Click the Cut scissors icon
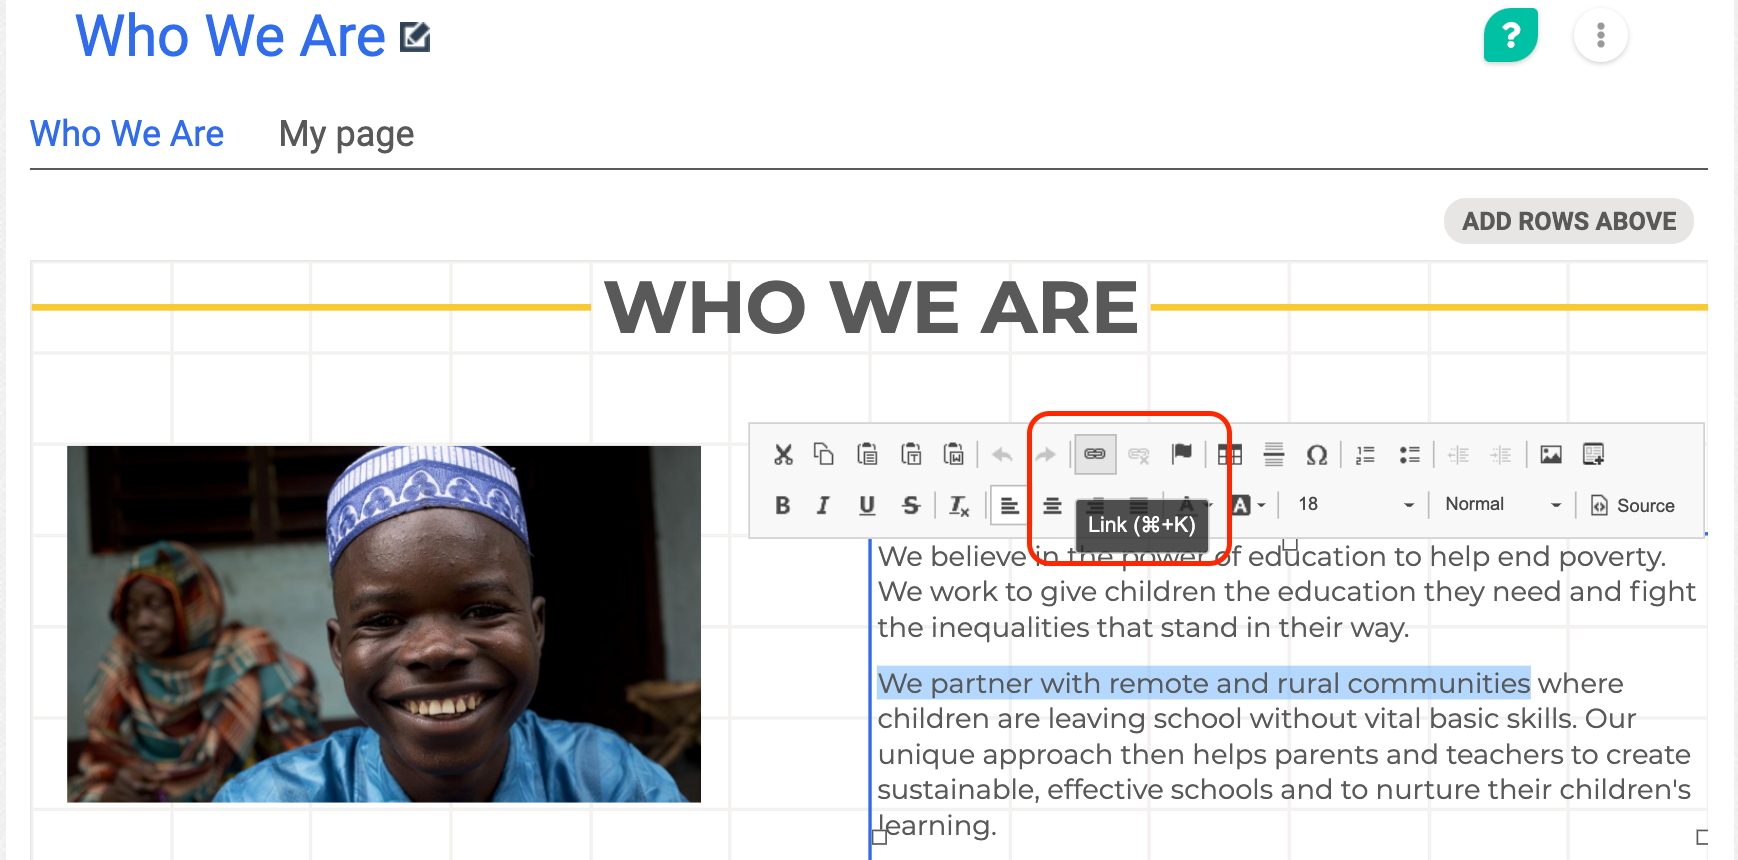 (x=783, y=455)
